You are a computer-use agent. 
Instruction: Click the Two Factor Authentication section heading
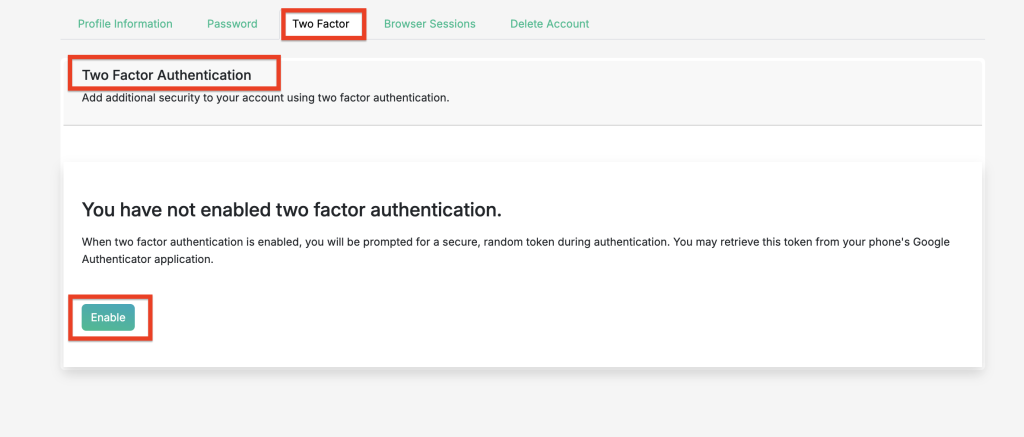(166, 75)
